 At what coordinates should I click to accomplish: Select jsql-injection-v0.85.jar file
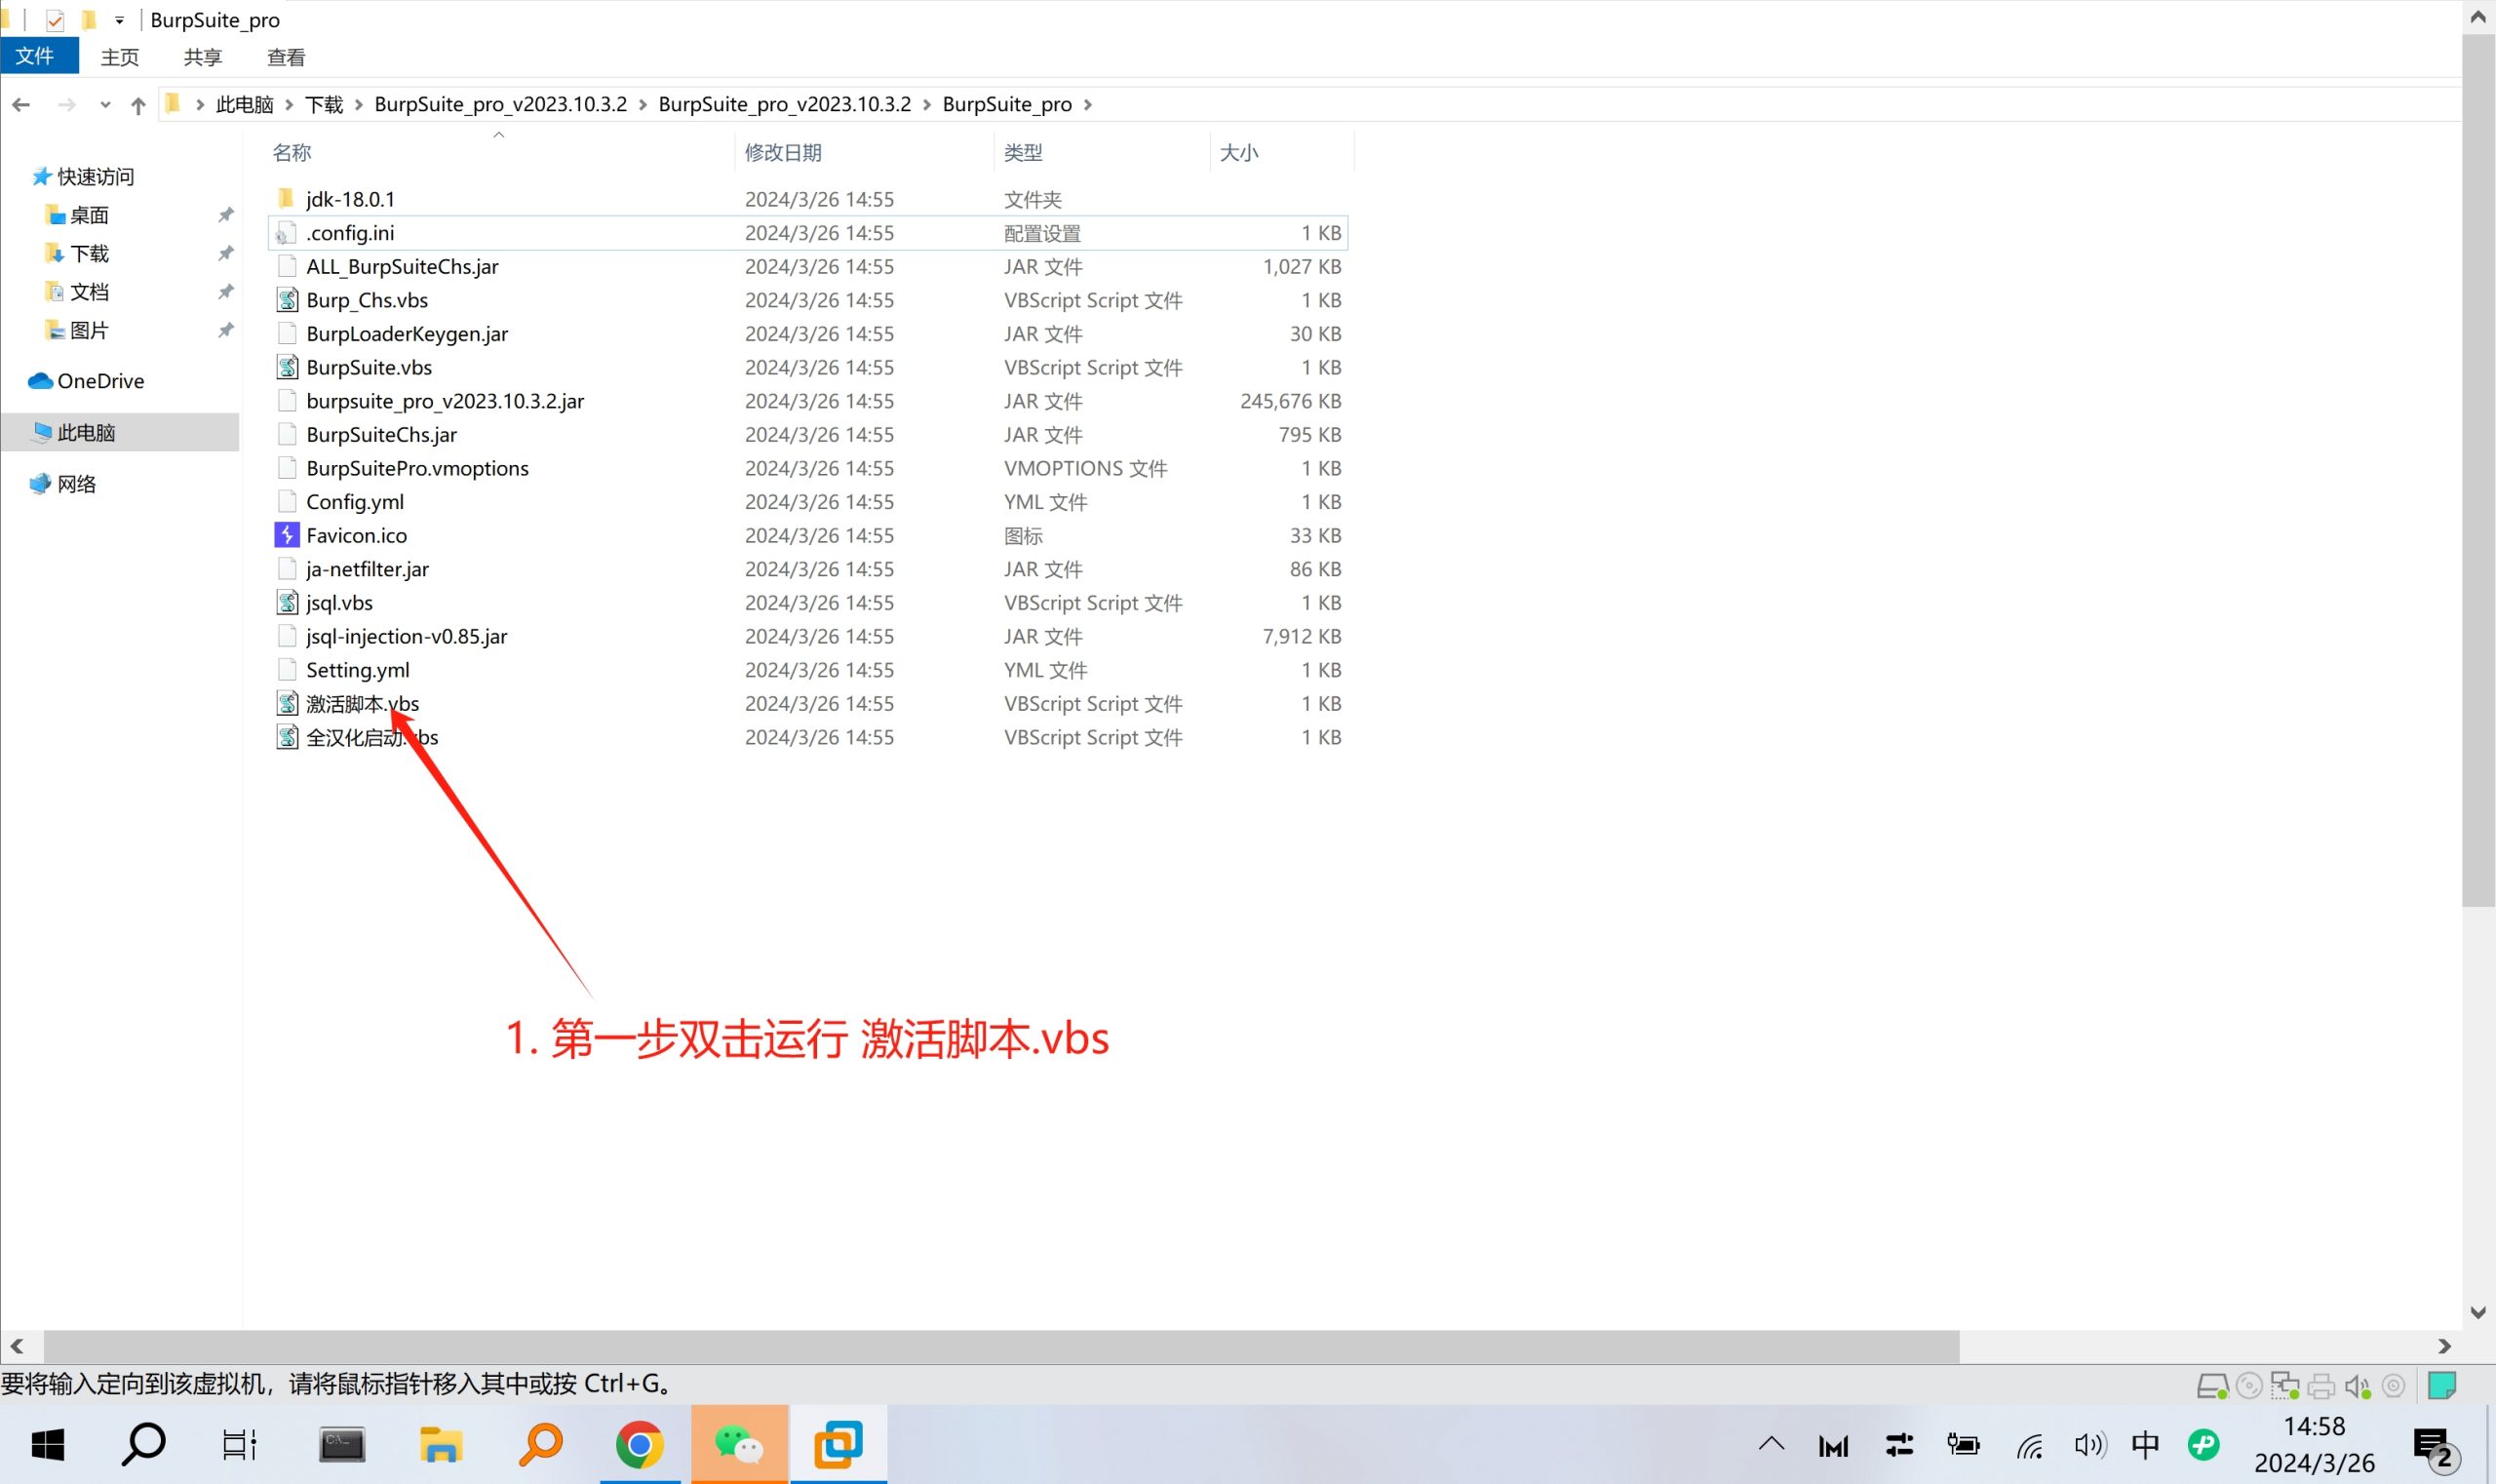pyautogui.click(x=406, y=636)
